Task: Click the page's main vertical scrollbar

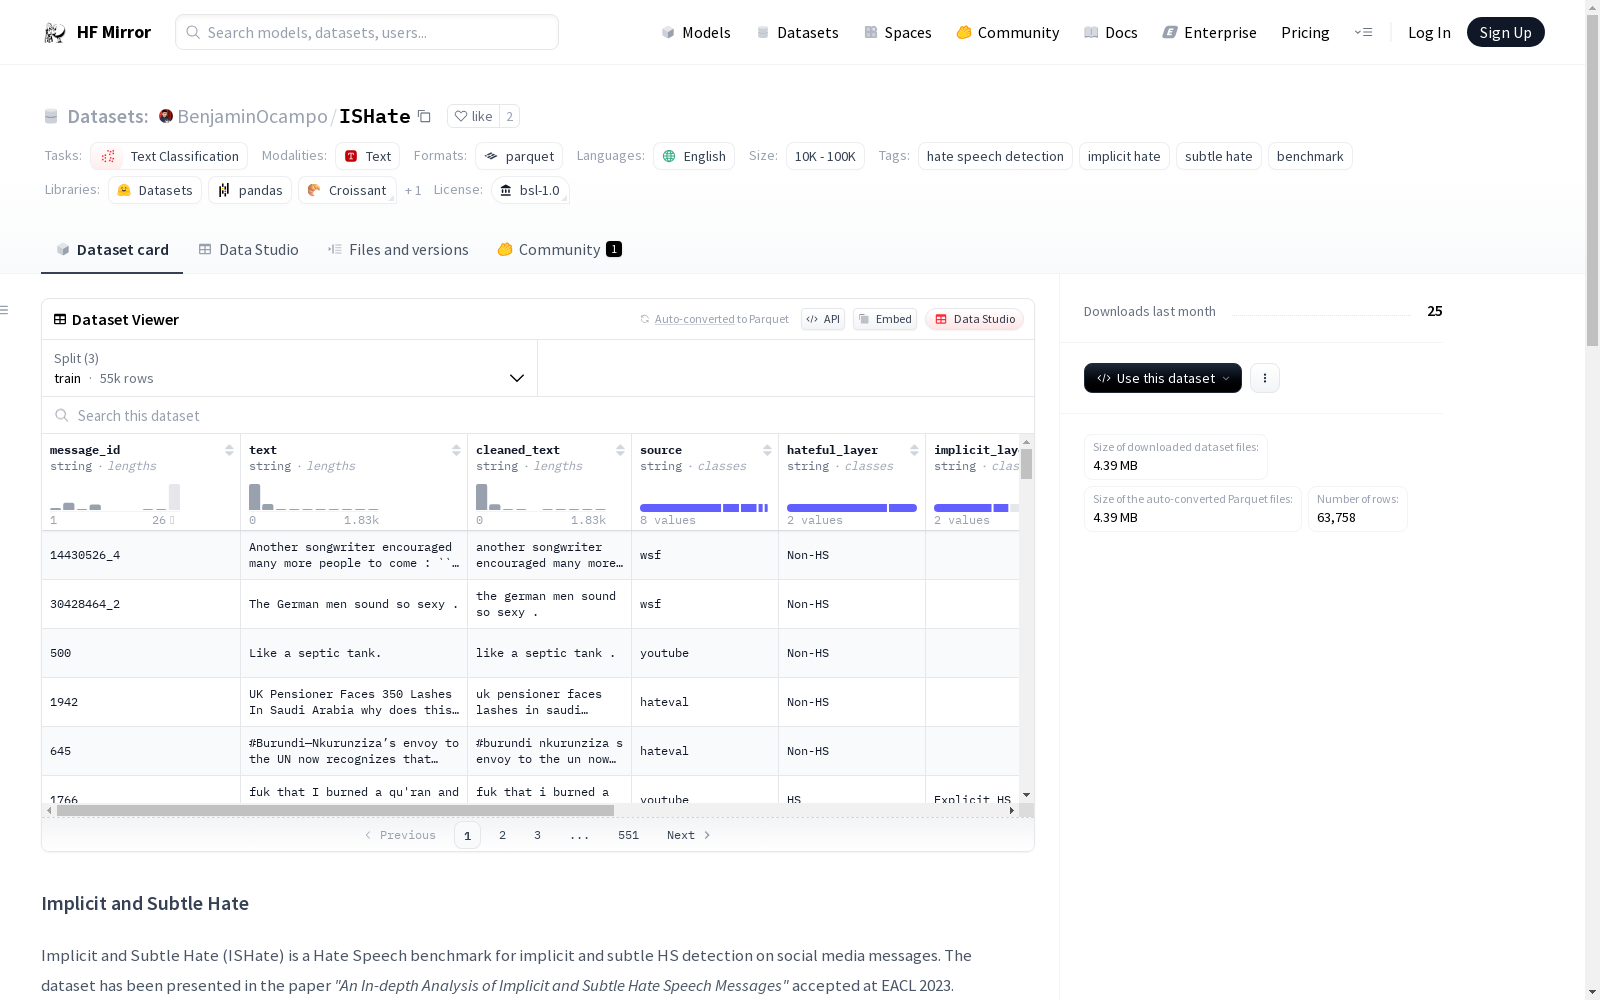Action: point(1592,180)
